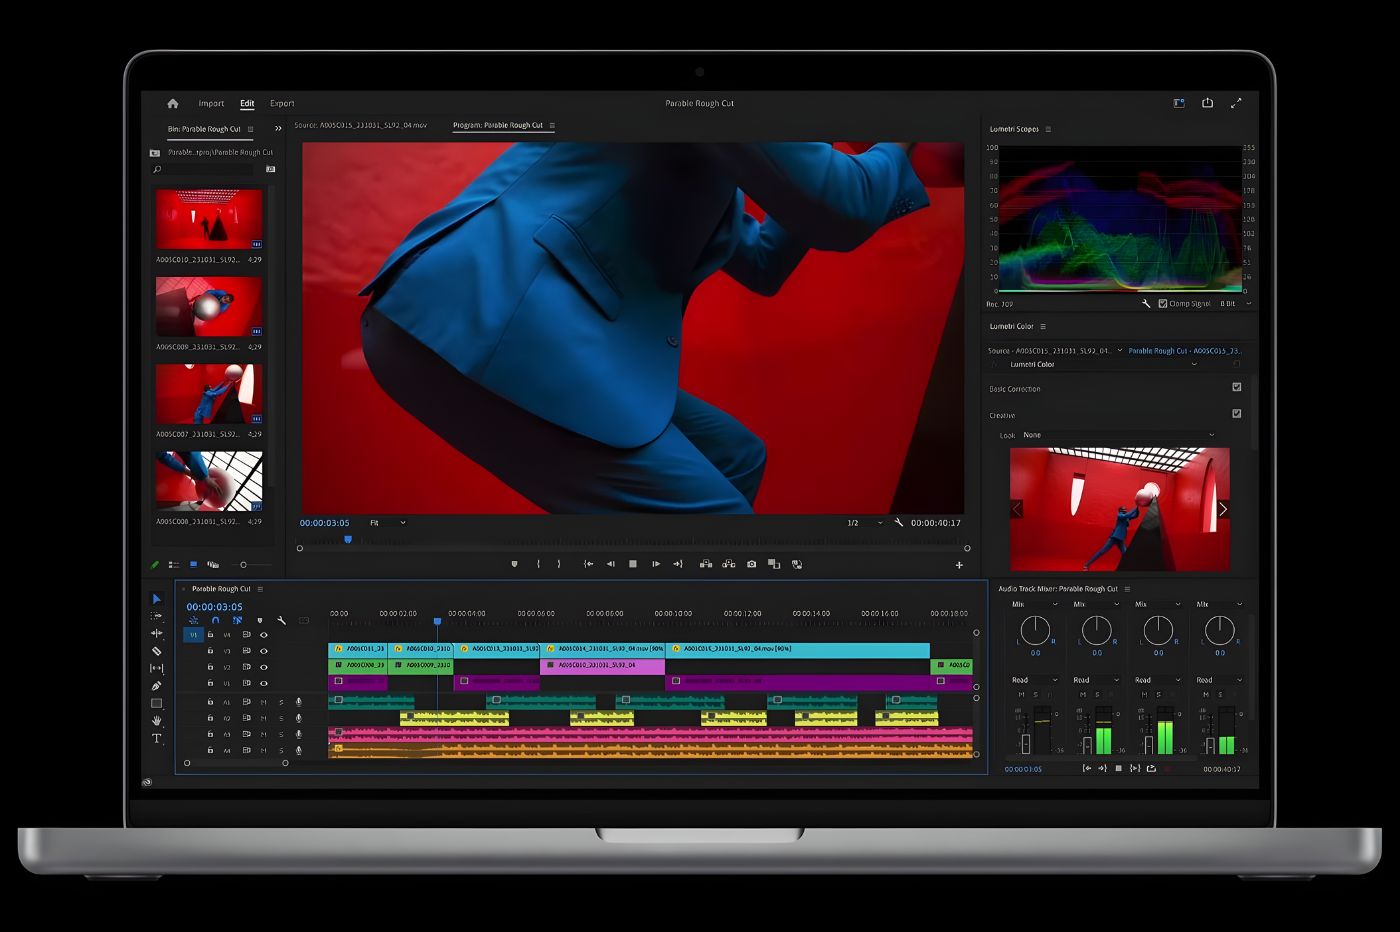Open the Button Editor plus icon

(959, 565)
